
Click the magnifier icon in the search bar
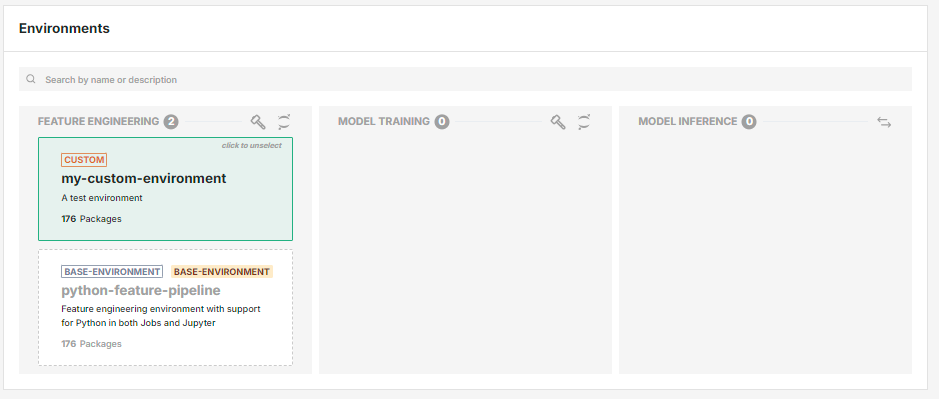pyautogui.click(x=31, y=79)
